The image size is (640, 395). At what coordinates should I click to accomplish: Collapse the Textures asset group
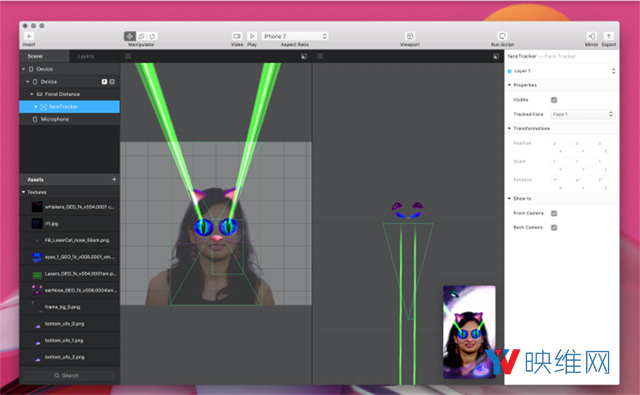(x=24, y=192)
